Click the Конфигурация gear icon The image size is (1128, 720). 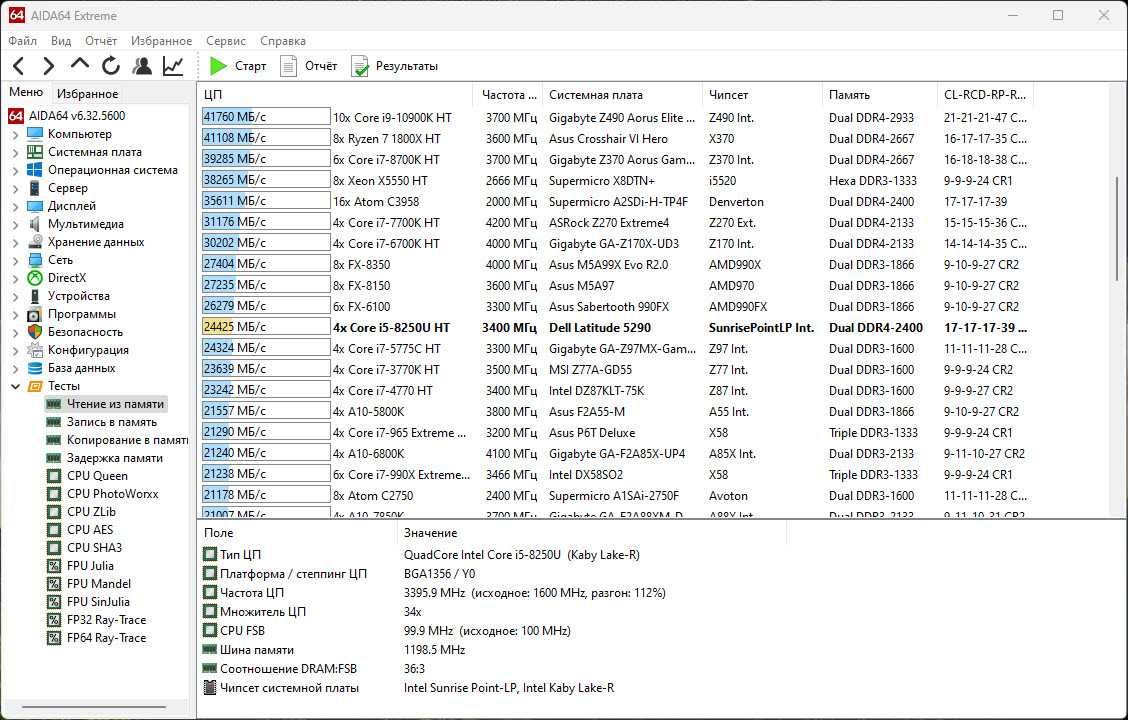[35, 350]
